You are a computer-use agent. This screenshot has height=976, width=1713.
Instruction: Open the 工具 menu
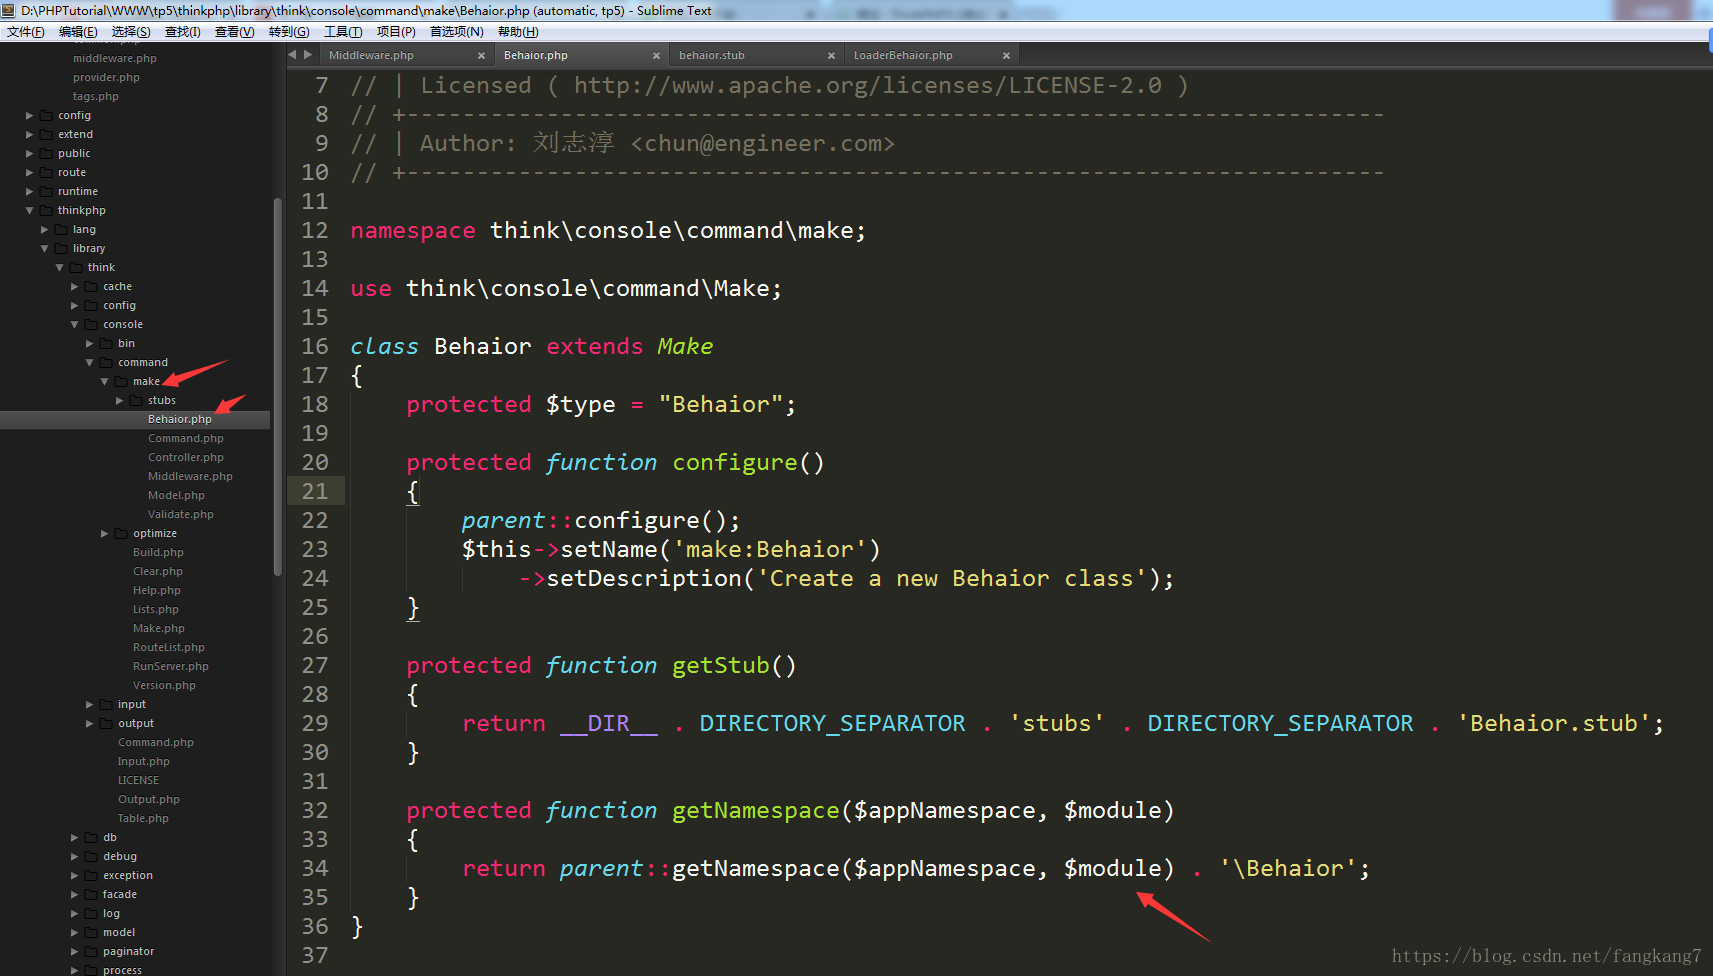click(x=343, y=31)
